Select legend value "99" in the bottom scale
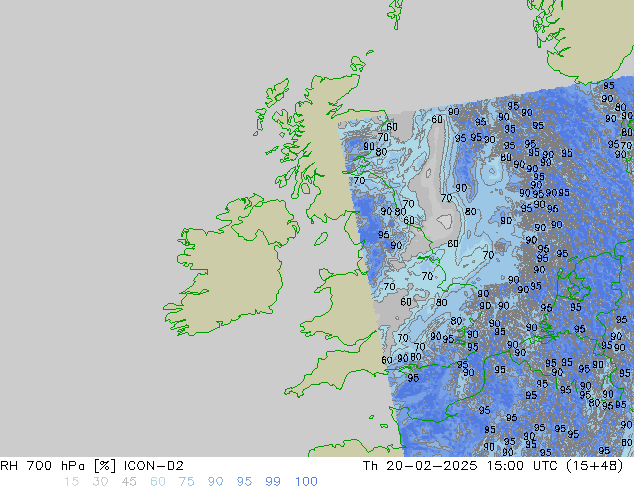The height and width of the screenshot is (490, 634). (273, 482)
